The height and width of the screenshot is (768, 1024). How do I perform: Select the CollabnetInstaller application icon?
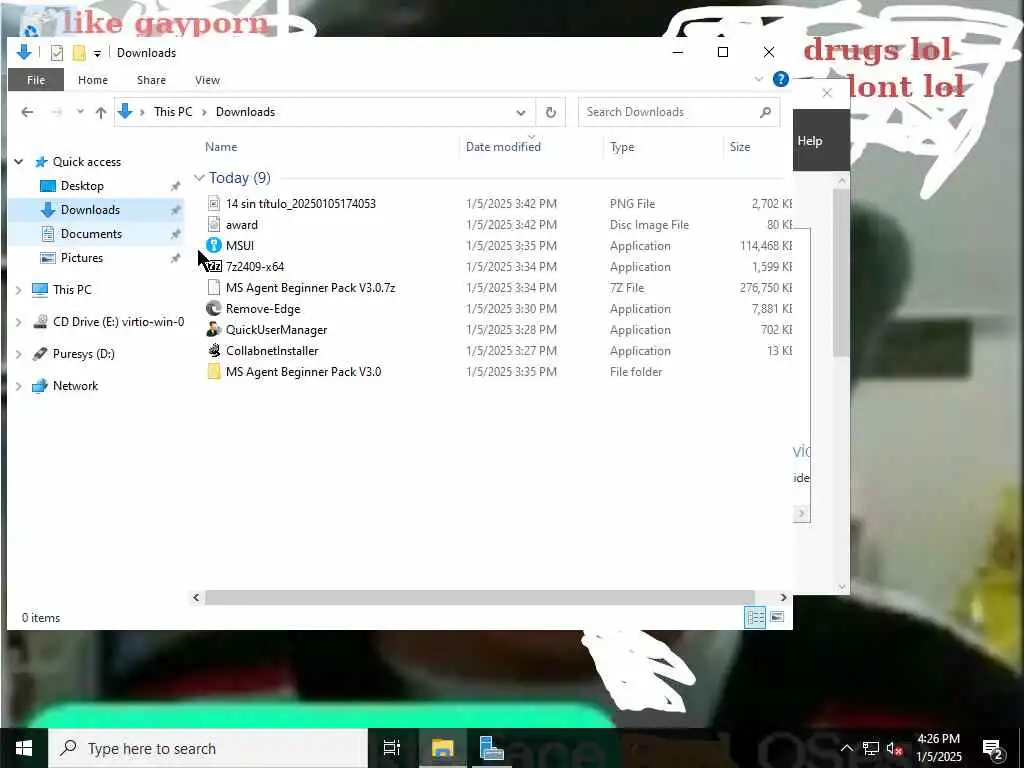(x=214, y=350)
